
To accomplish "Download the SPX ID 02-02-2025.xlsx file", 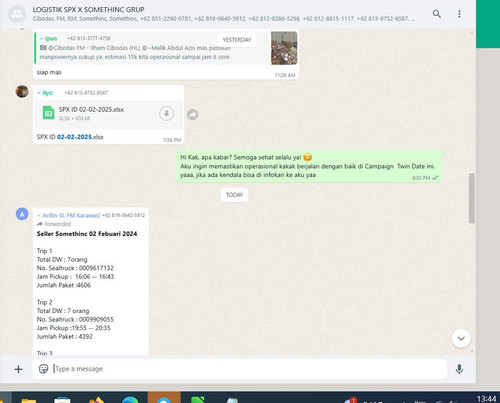I will 166,114.
